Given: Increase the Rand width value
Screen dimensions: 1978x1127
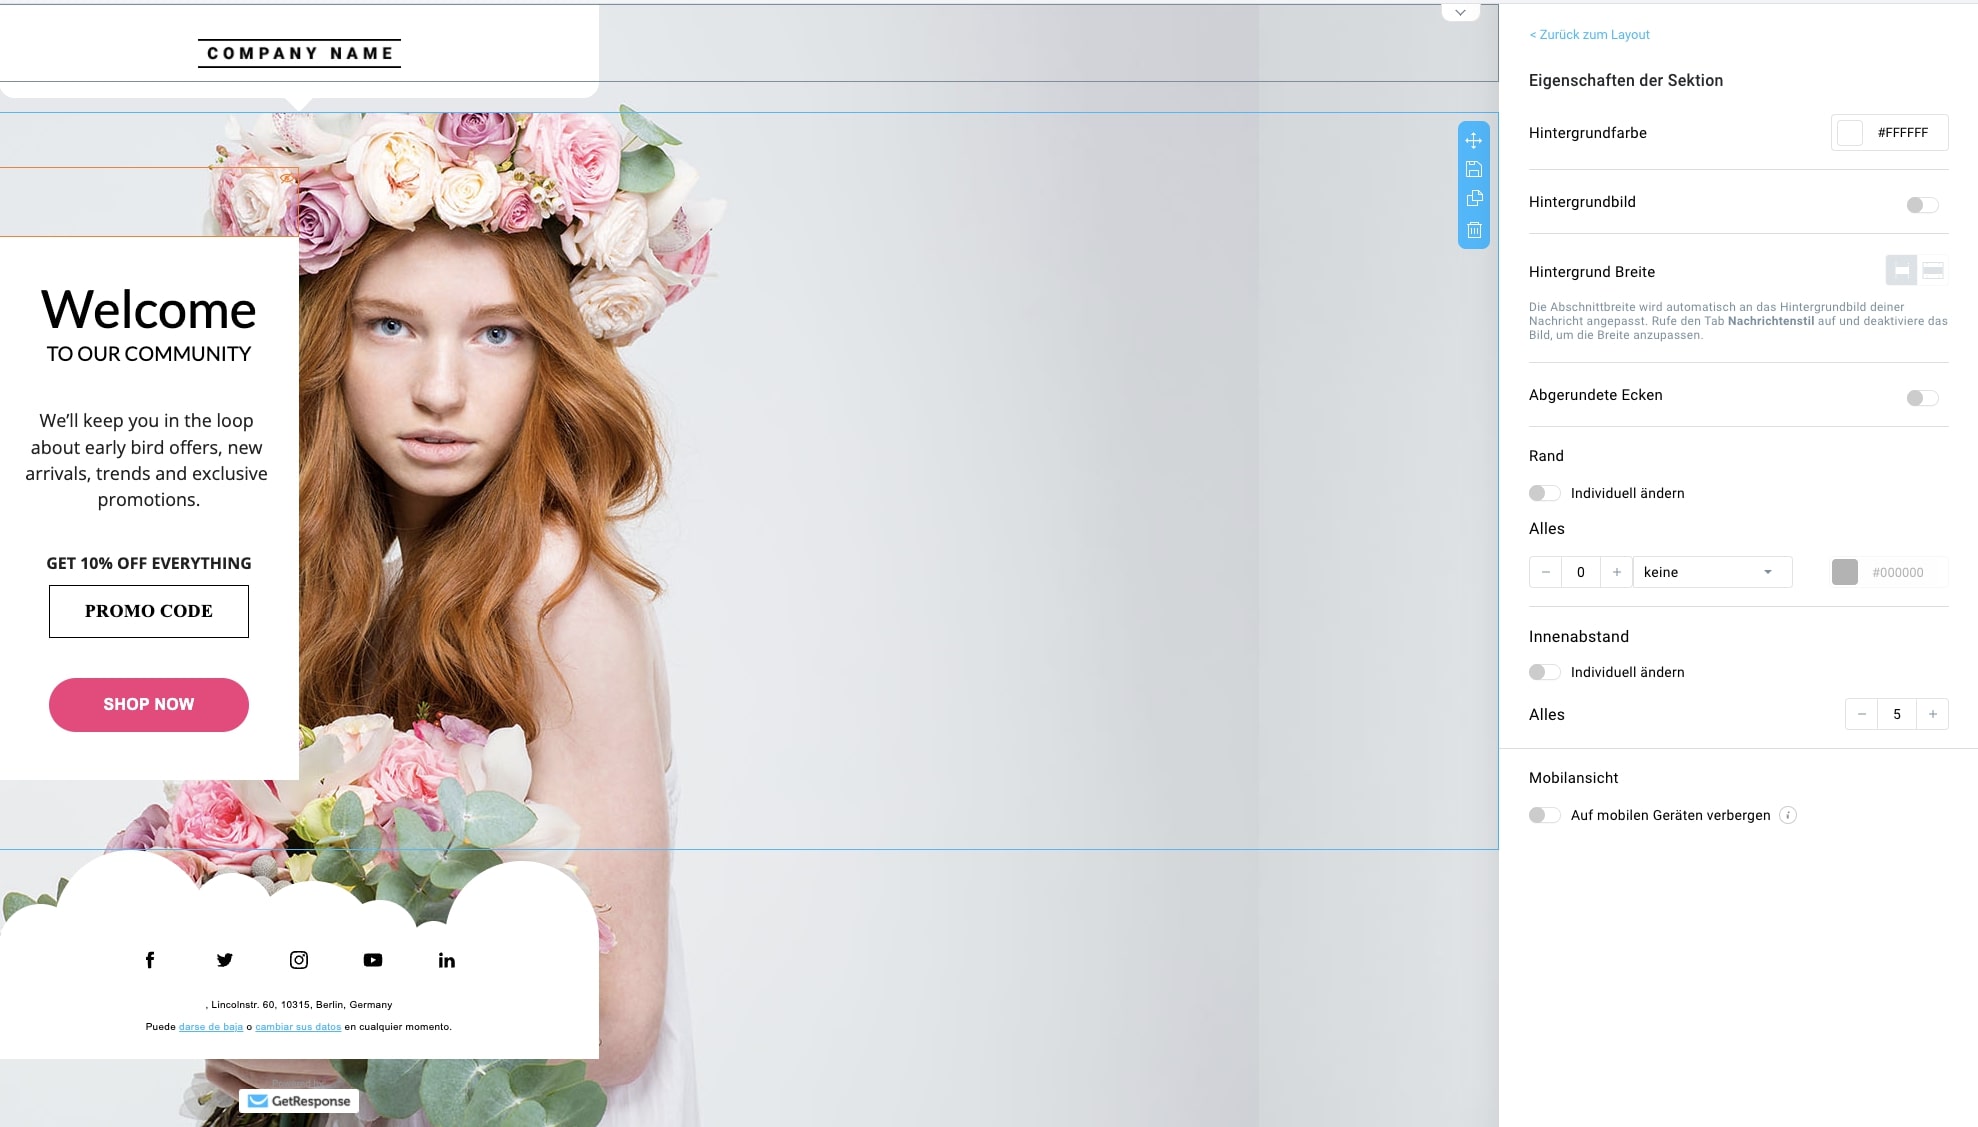Looking at the screenshot, I should [1616, 572].
